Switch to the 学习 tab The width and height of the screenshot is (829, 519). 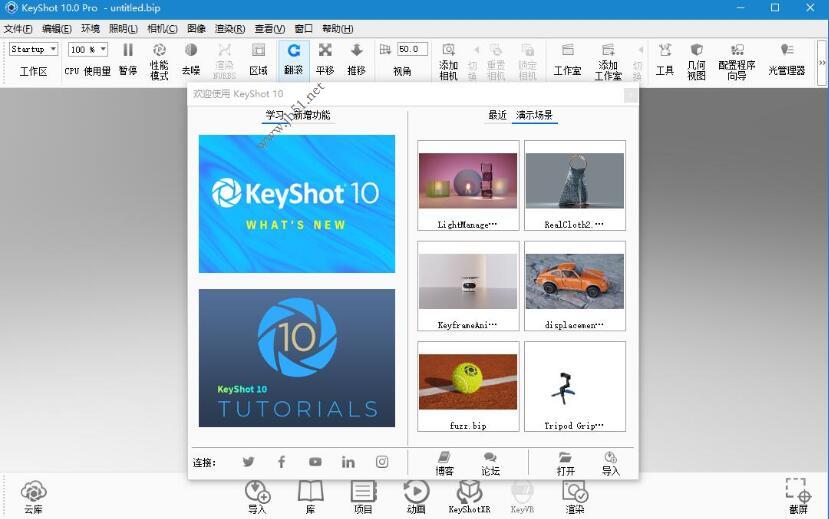[274, 115]
